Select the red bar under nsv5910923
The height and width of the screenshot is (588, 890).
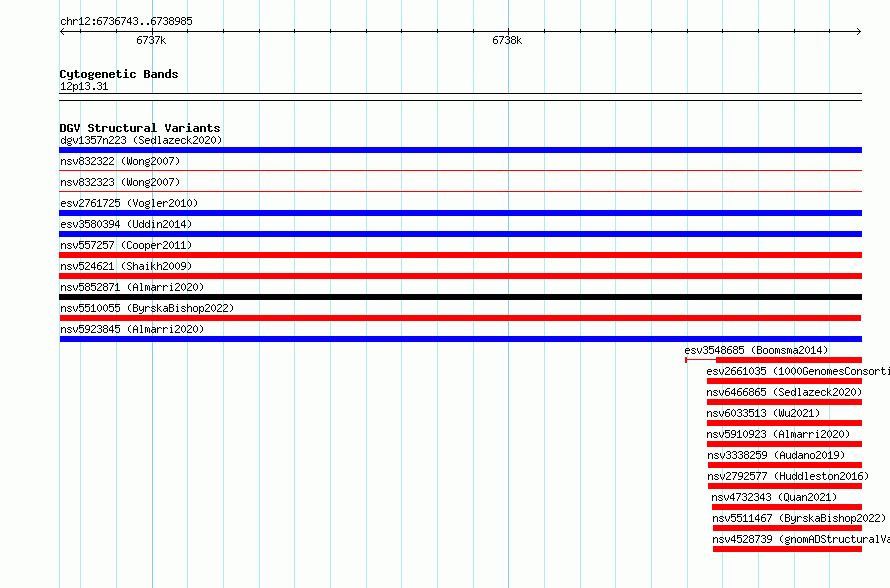784,444
